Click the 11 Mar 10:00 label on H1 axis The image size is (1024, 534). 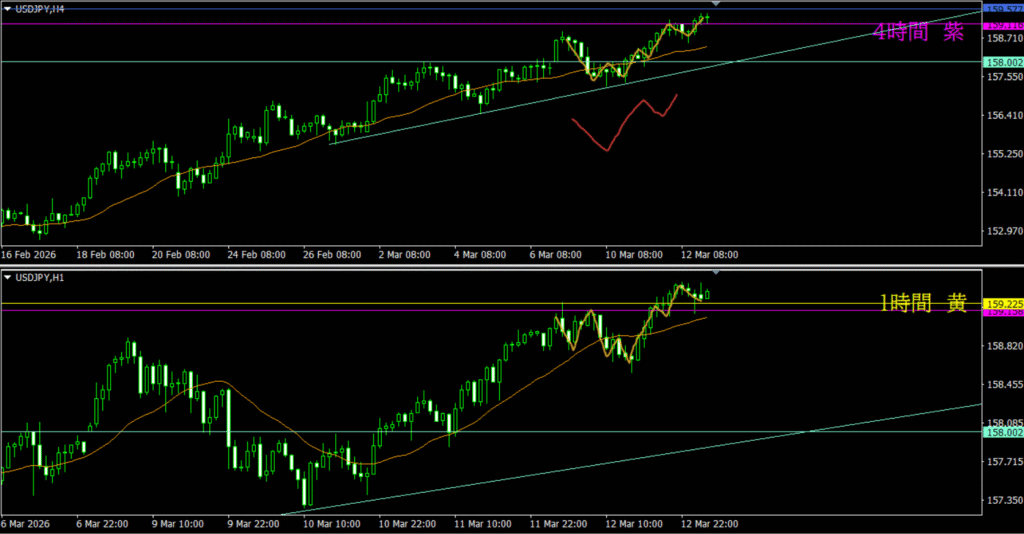[485, 524]
